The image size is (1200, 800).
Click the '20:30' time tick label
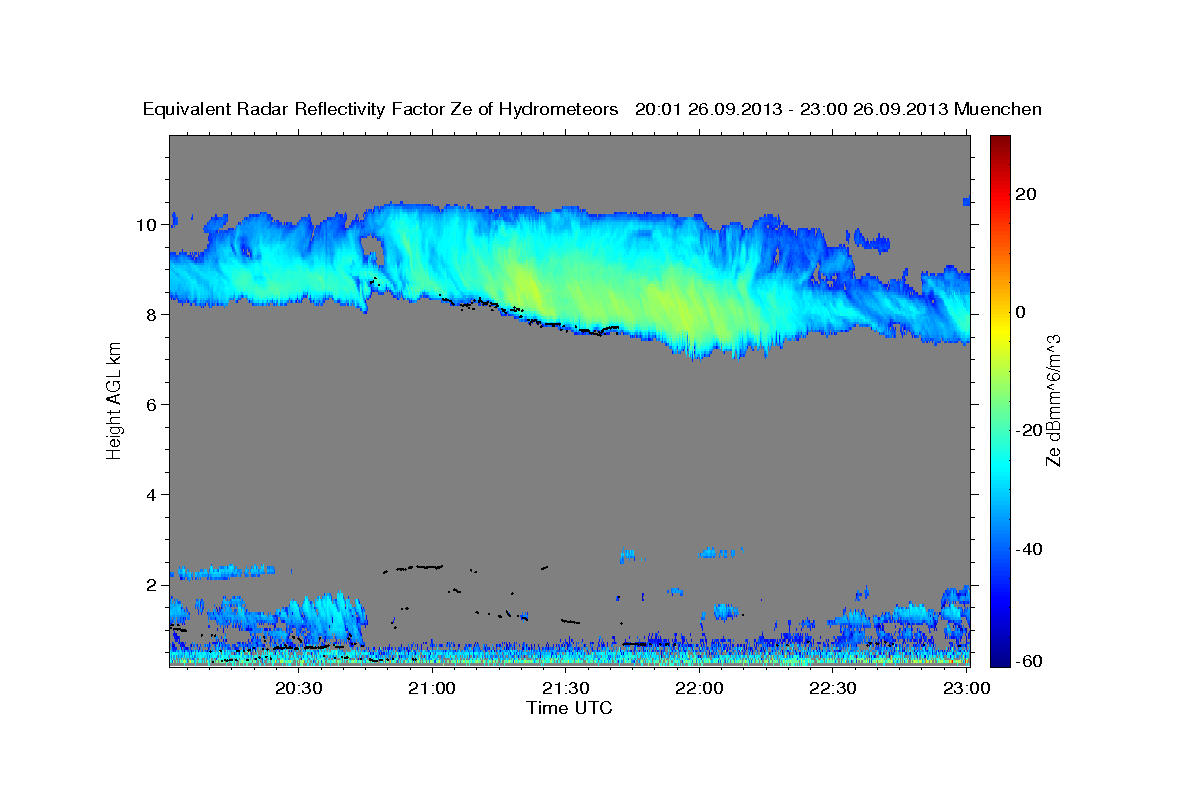pos(299,688)
